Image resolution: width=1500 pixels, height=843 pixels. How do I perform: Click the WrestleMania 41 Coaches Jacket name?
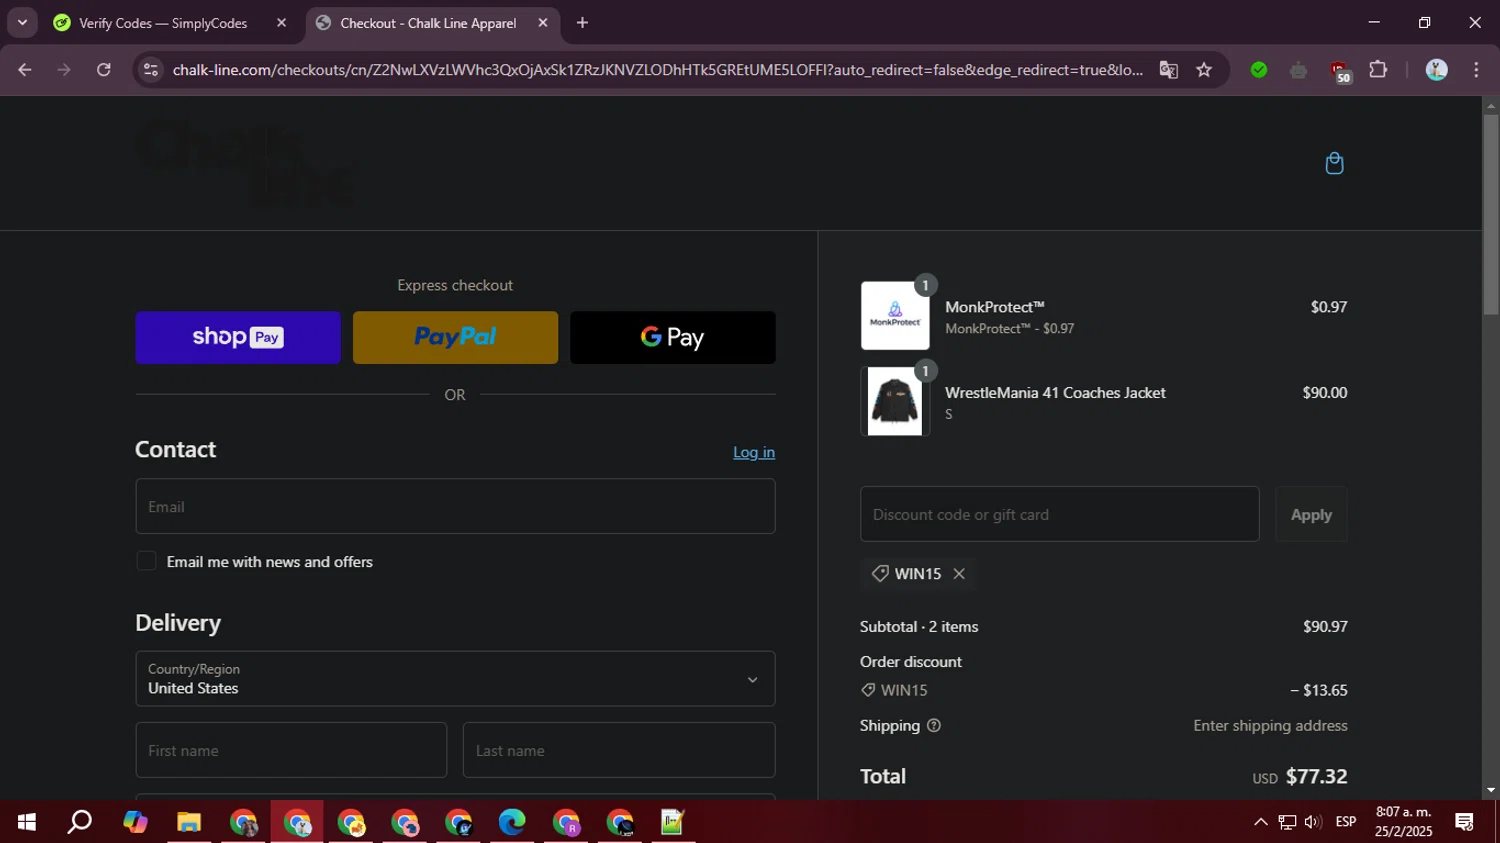coord(1055,393)
